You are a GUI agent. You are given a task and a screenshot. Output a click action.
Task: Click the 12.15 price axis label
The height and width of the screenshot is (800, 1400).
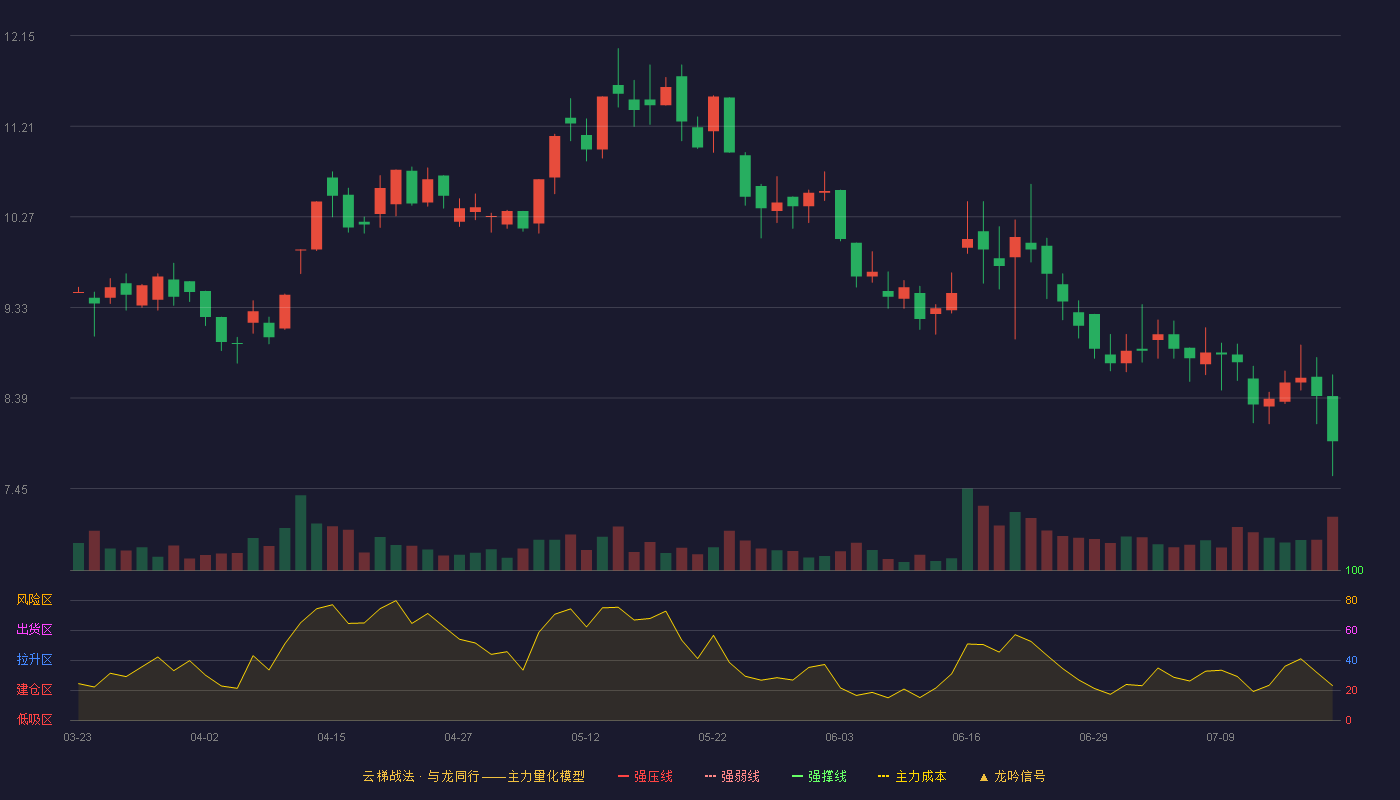click(x=19, y=37)
